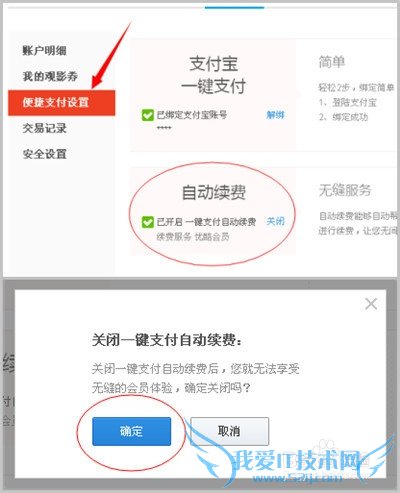Click the 关闭 link for auto-renewal
The width and height of the screenshot is (400, 493).
[275, 221]
